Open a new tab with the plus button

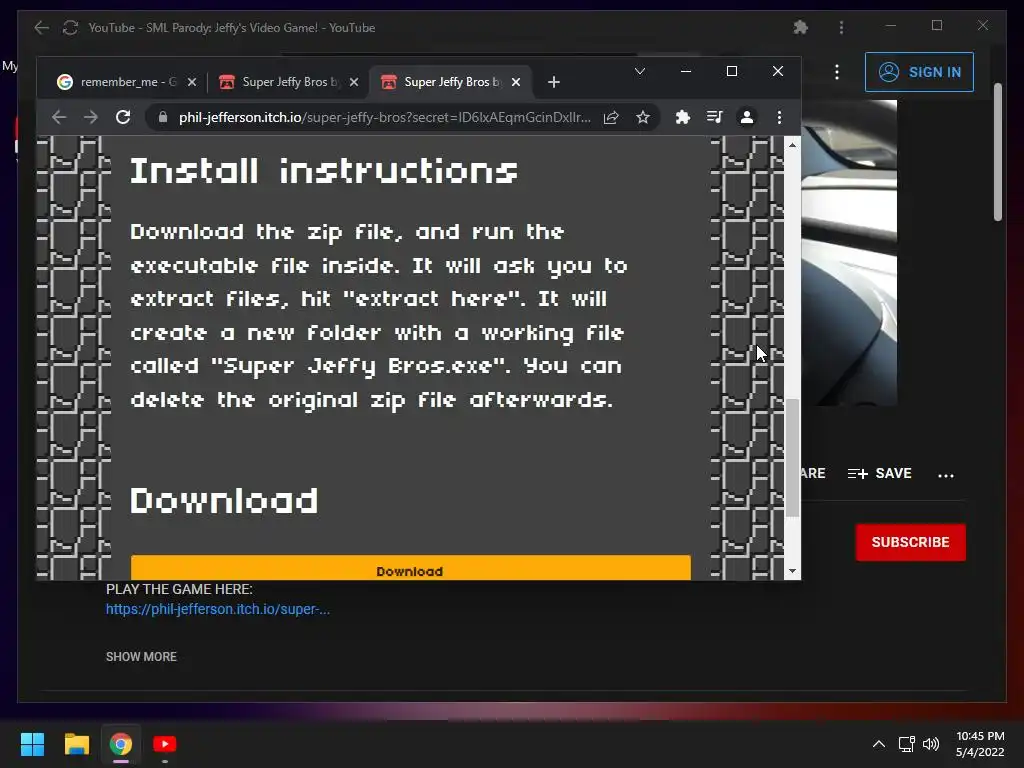pos(554,82)
